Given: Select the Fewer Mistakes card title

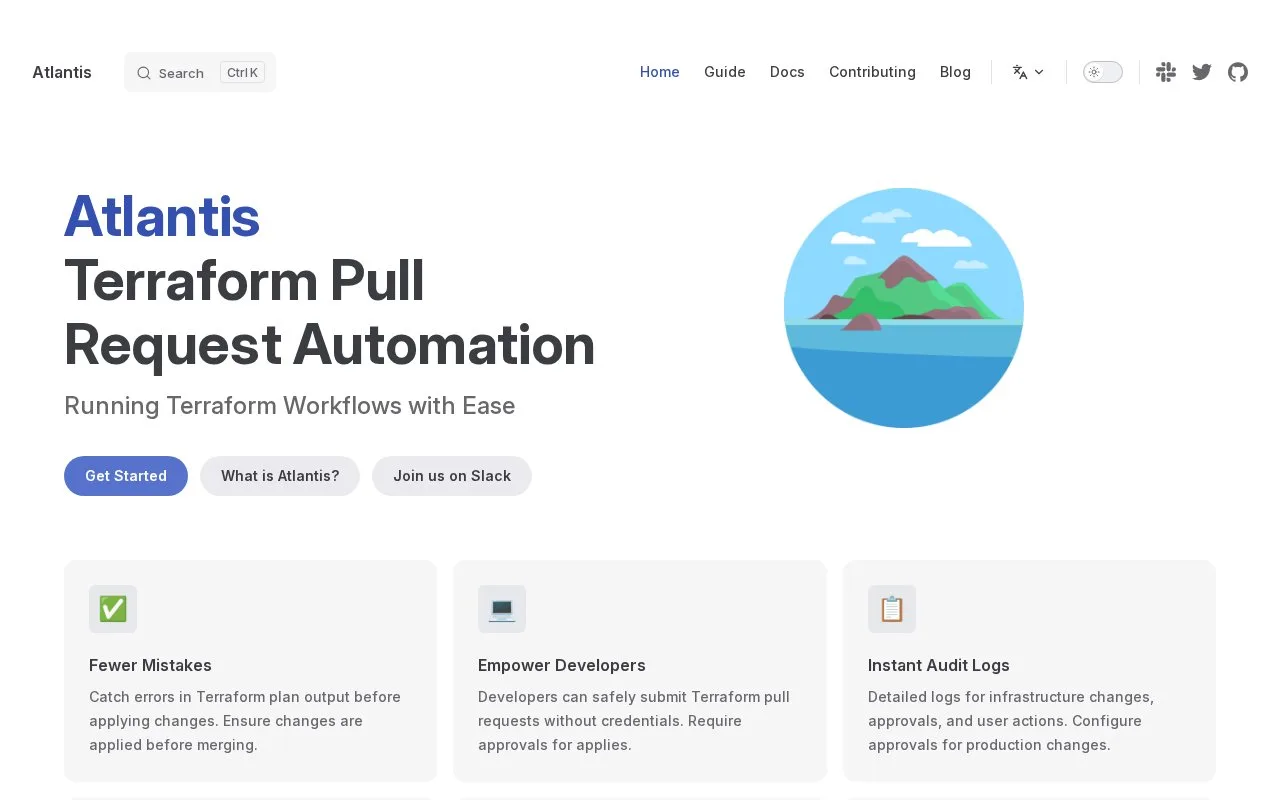Looking at the screenshot, I should coord(150,665).
